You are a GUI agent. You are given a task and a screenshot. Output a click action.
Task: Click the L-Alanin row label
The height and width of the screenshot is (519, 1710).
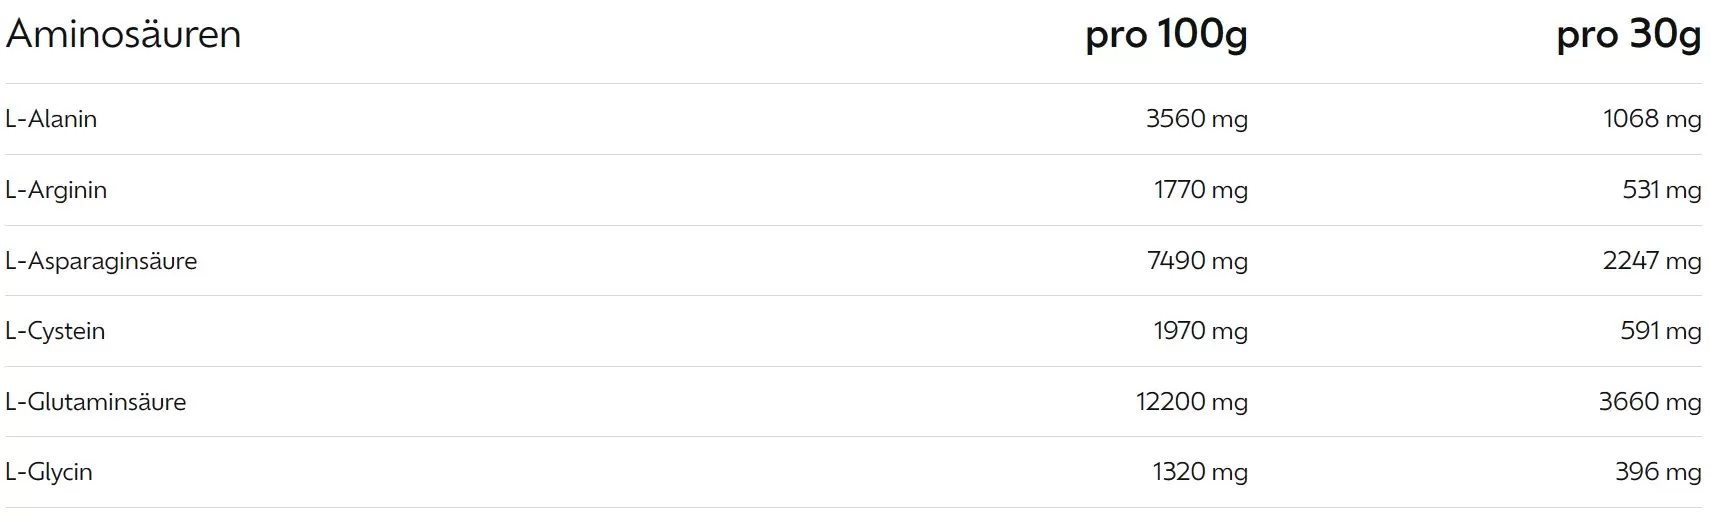point(51,119)
